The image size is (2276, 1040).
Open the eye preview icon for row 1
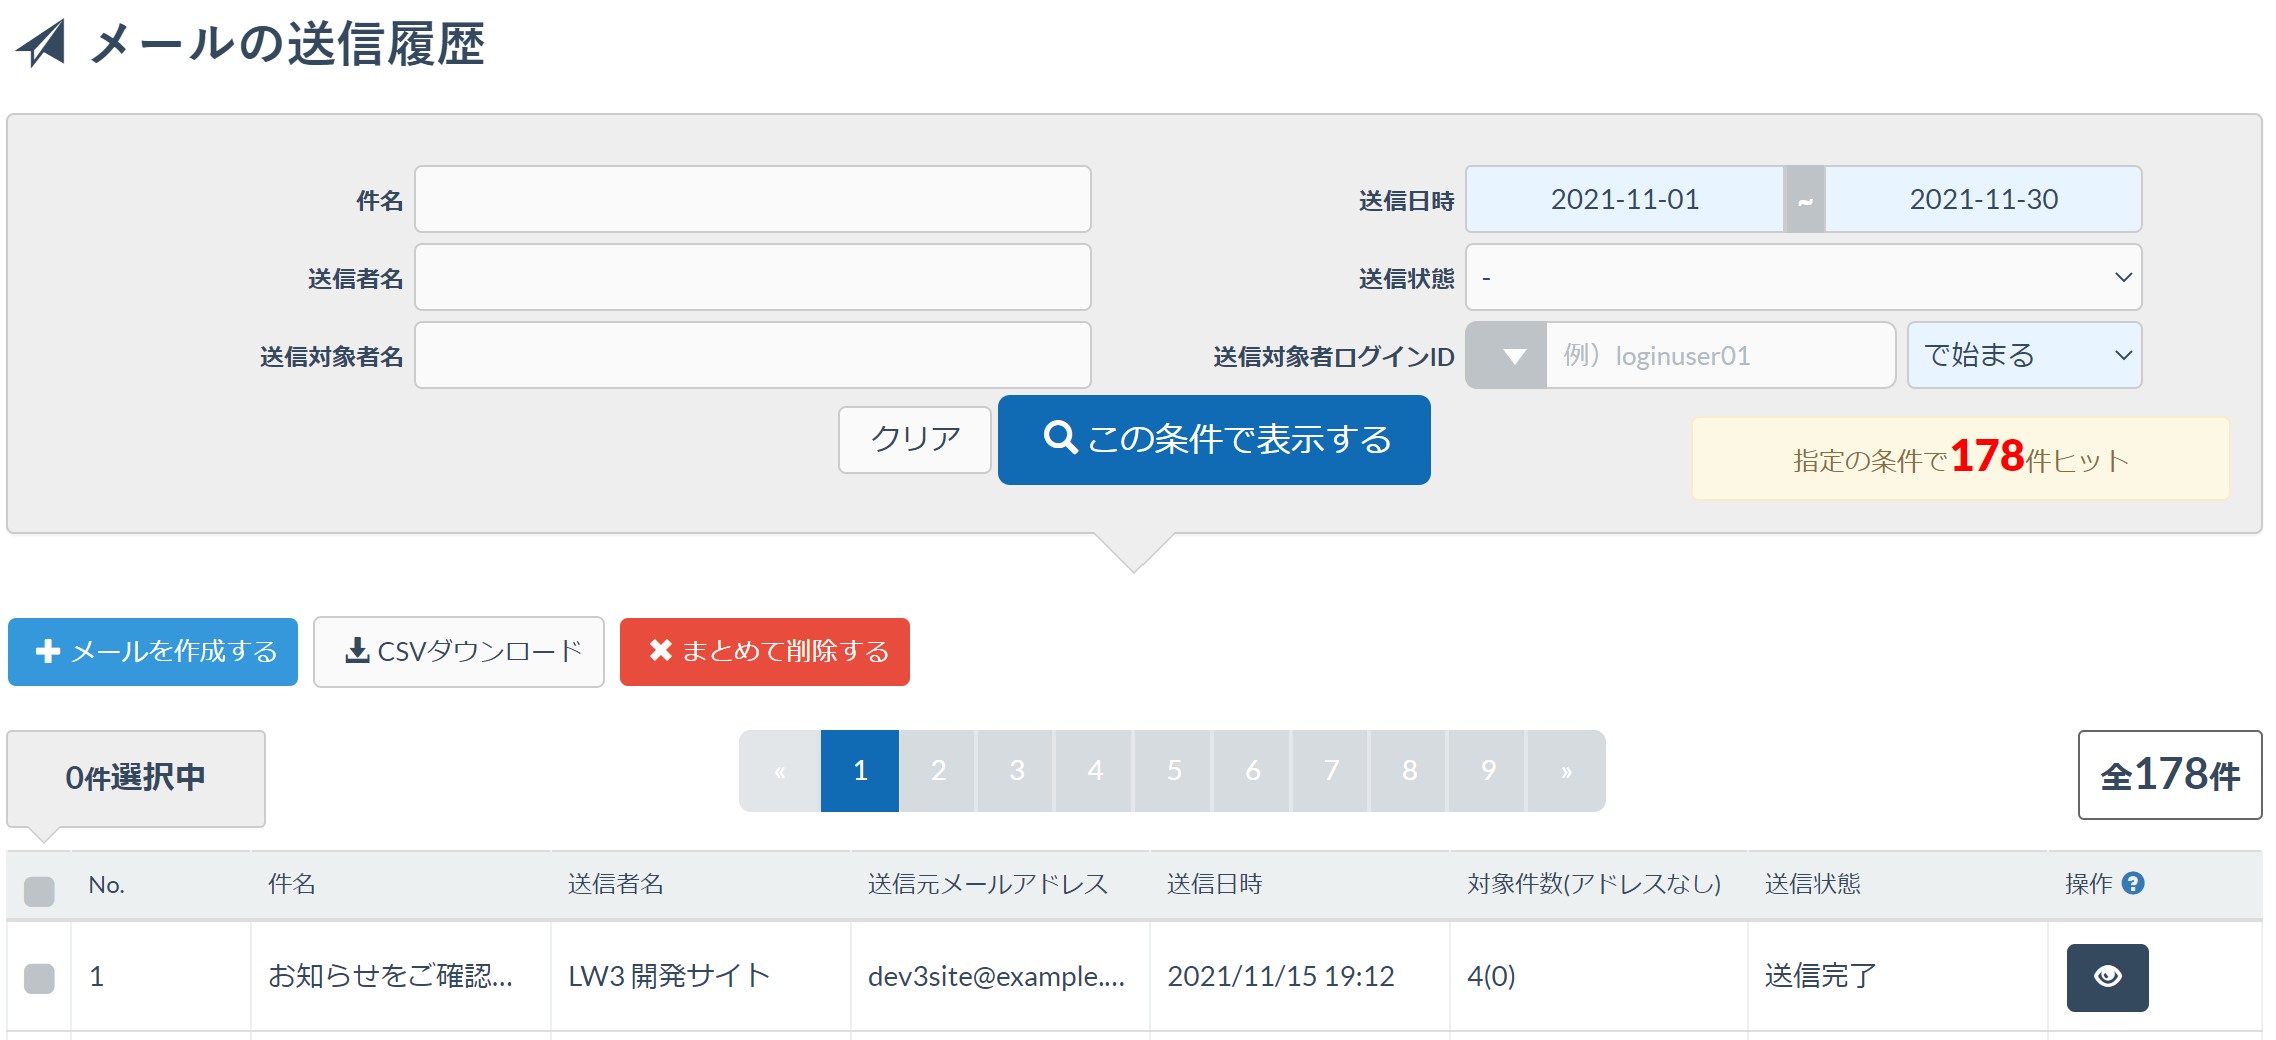click(2107, 977)
